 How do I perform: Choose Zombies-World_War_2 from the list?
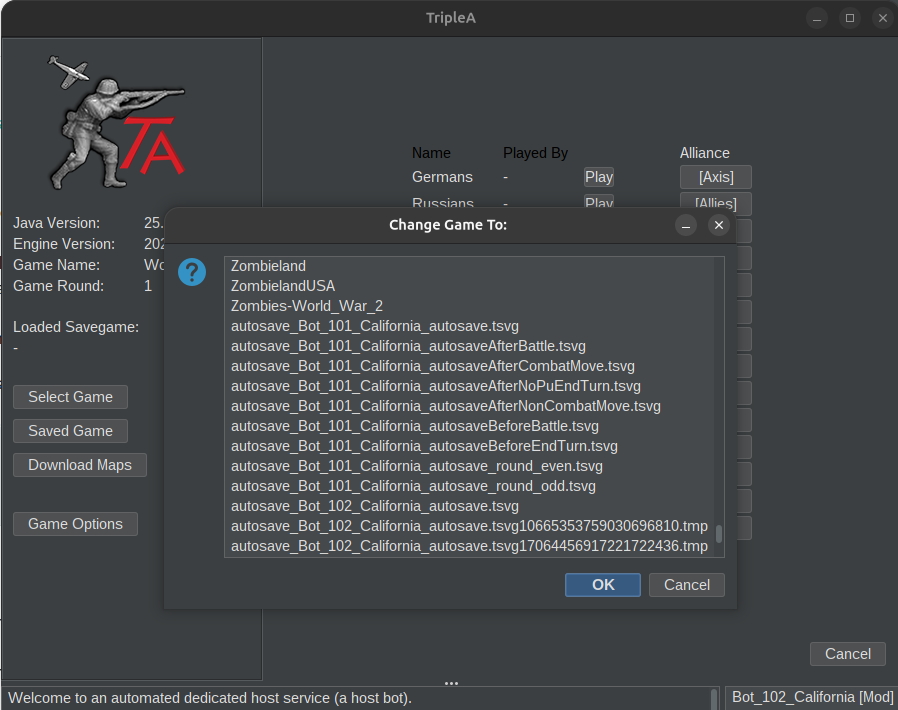click(470, 306)
